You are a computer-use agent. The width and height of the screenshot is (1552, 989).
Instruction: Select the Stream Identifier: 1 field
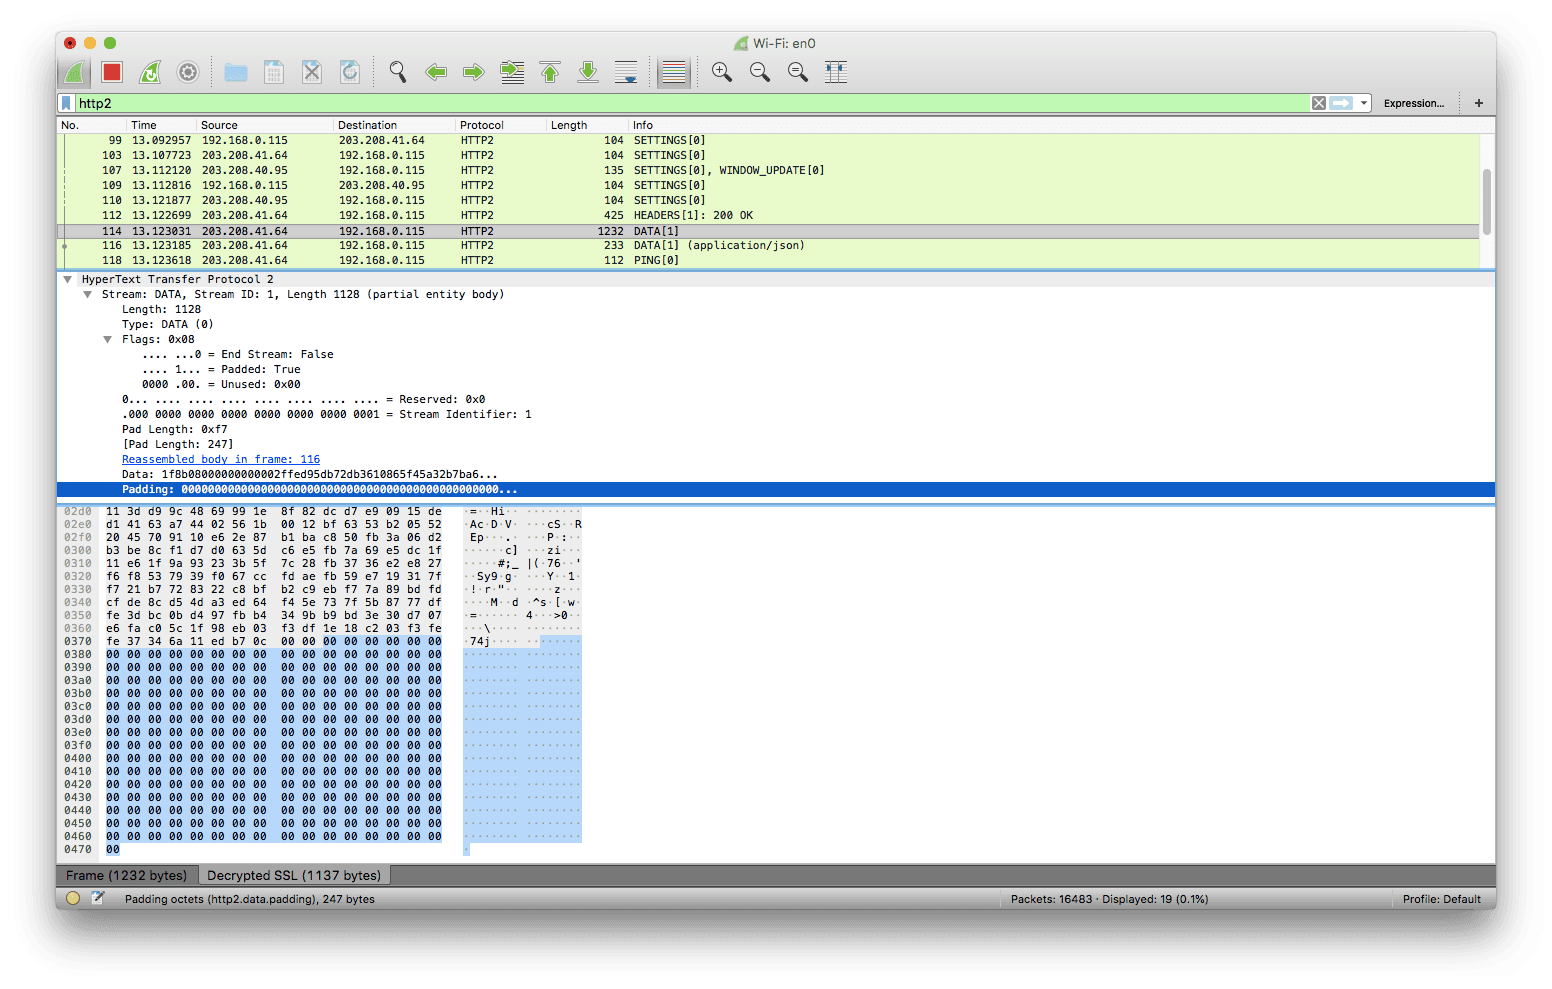click(327, 414)
